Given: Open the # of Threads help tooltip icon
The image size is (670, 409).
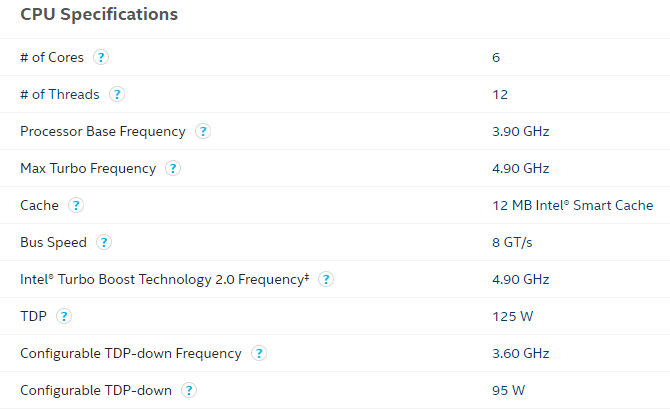Looking at the screenshot, I should tap(117, 94).
